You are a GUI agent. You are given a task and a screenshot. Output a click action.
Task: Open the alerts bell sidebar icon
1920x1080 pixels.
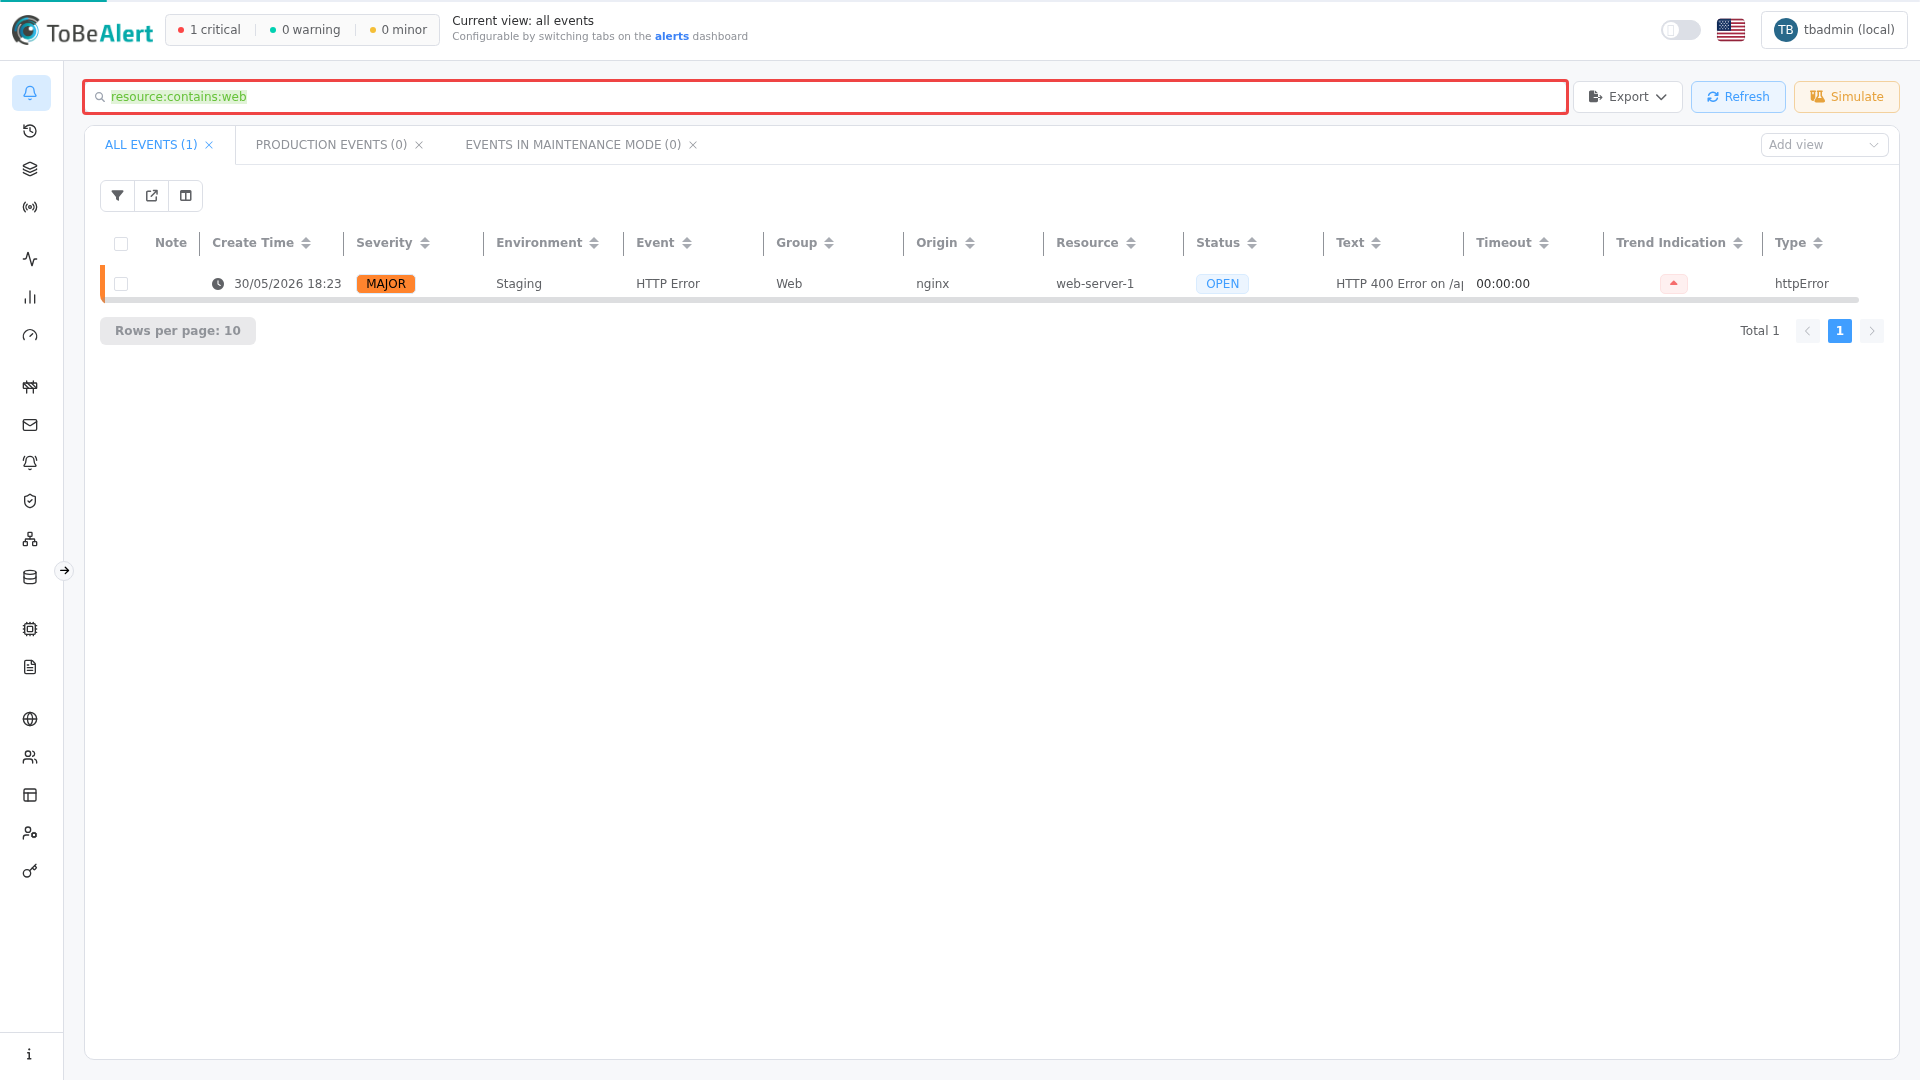[x=30, y=93]
